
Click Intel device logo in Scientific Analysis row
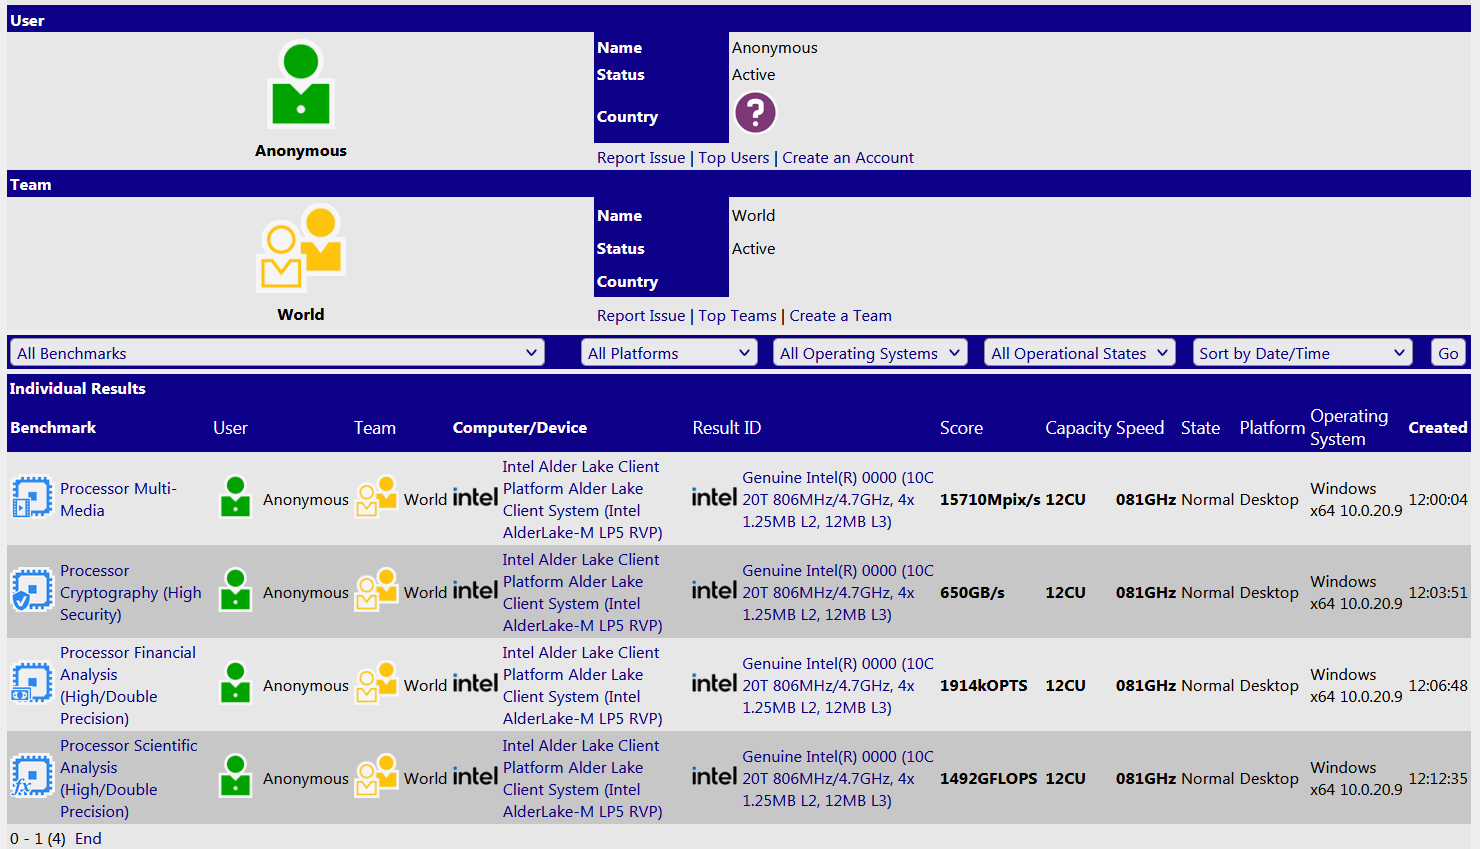click(475, 776)
